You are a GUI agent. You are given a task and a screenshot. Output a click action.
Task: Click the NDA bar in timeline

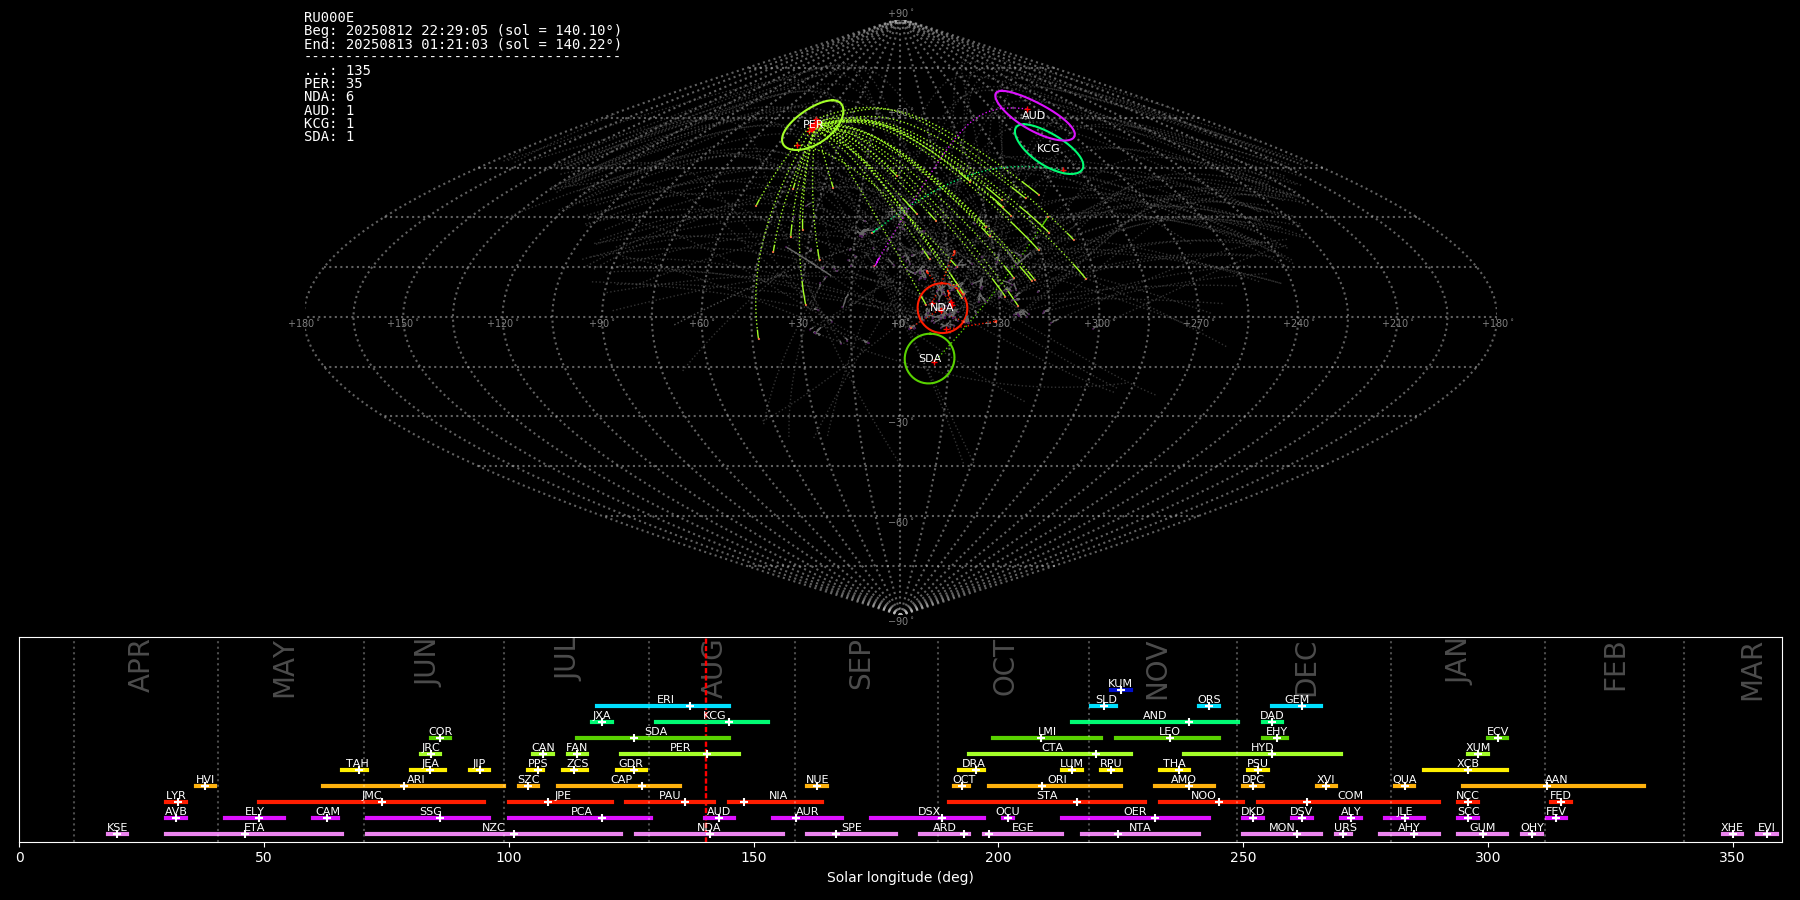click(709, 834)
